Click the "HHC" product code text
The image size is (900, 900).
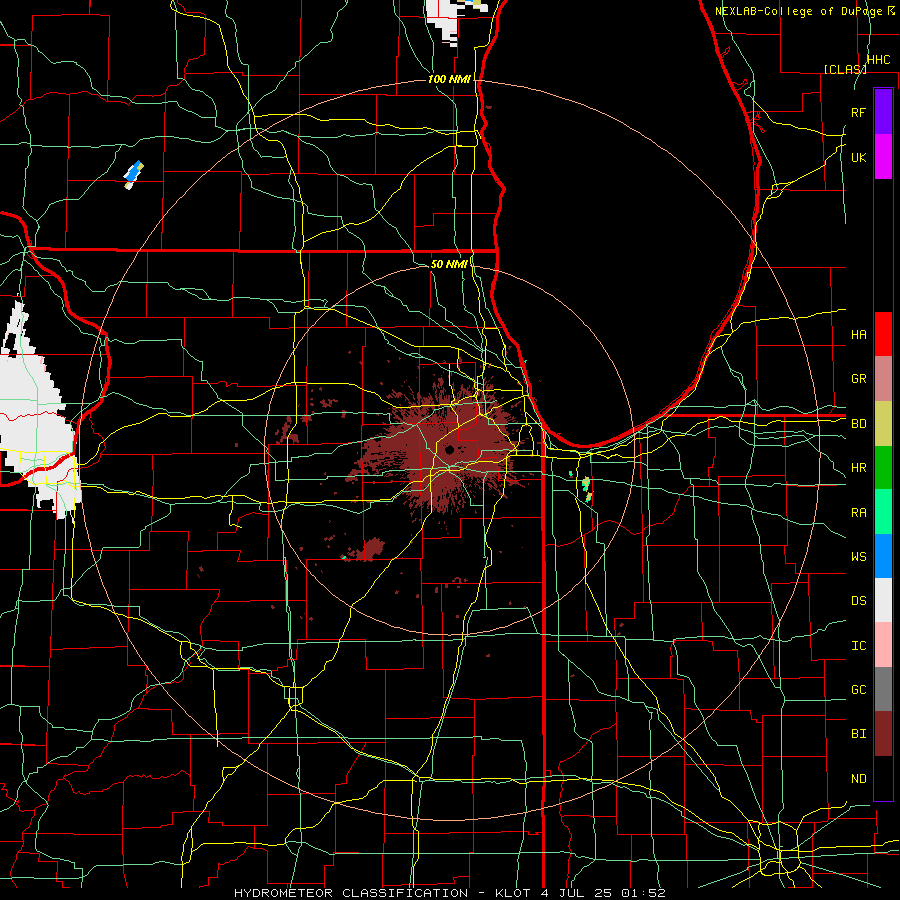click(x=879, y=60)
